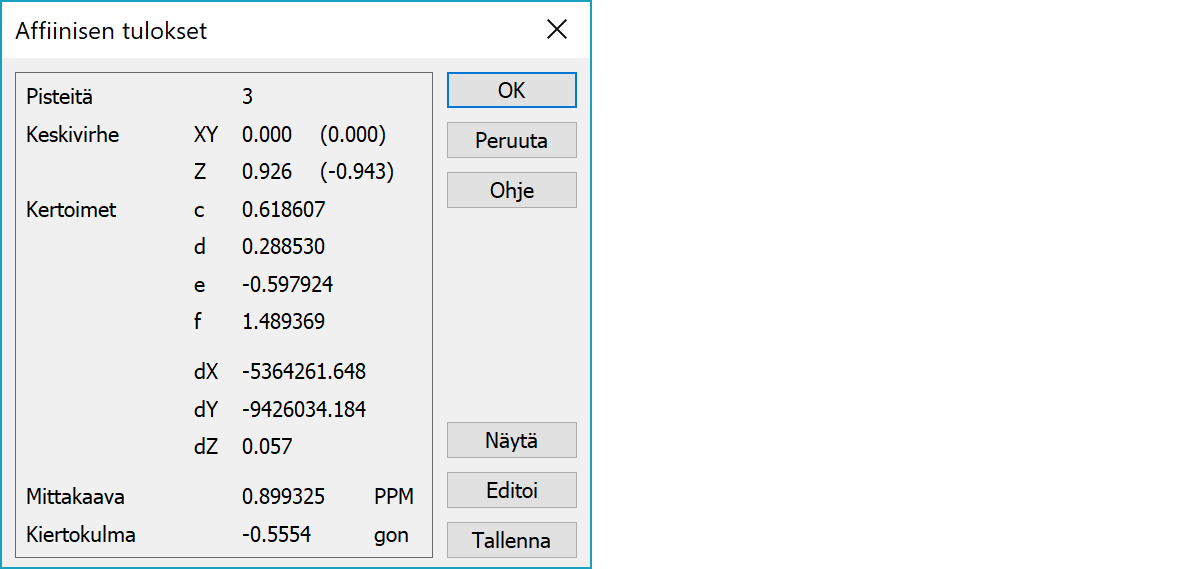Screen dimensions: 1200x569
Task: Click the OK button
Action: pos(511,90)
